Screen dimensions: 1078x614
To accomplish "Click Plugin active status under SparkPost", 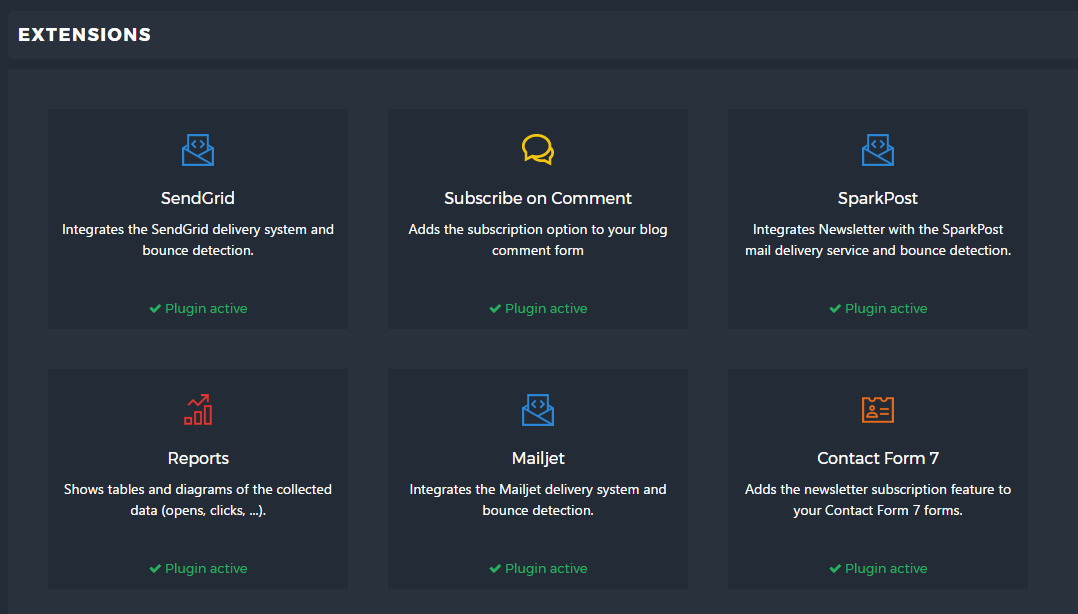I will pos(886,309).
